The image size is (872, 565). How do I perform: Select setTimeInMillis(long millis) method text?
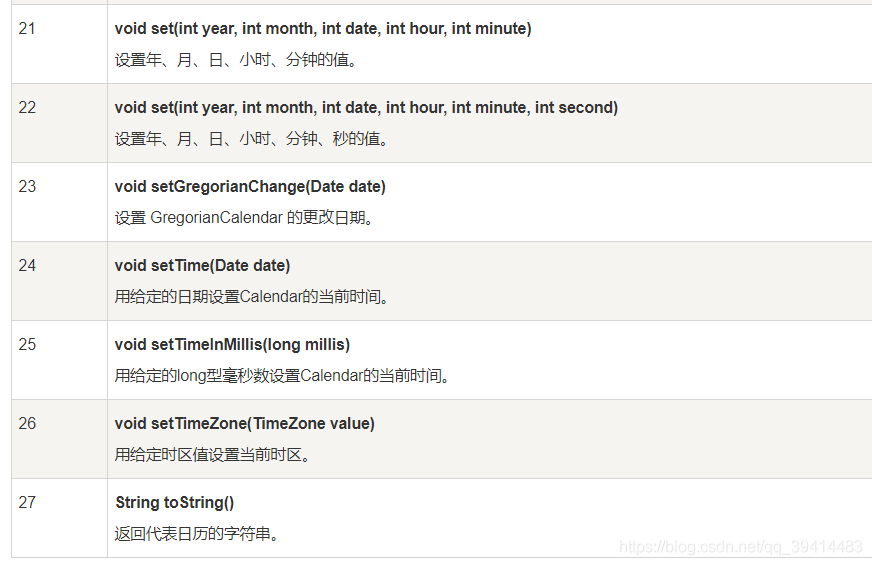click(x=232, y=344)
